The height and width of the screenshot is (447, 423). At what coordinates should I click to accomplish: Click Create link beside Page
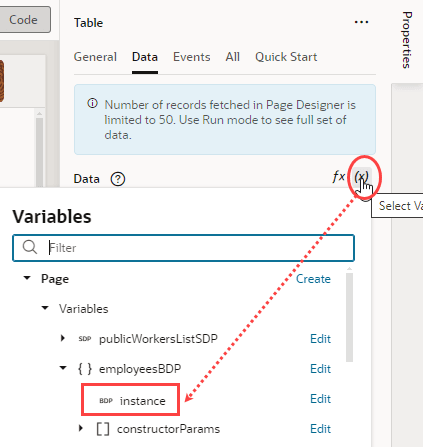pyautogui.click(x=313, y=279)
